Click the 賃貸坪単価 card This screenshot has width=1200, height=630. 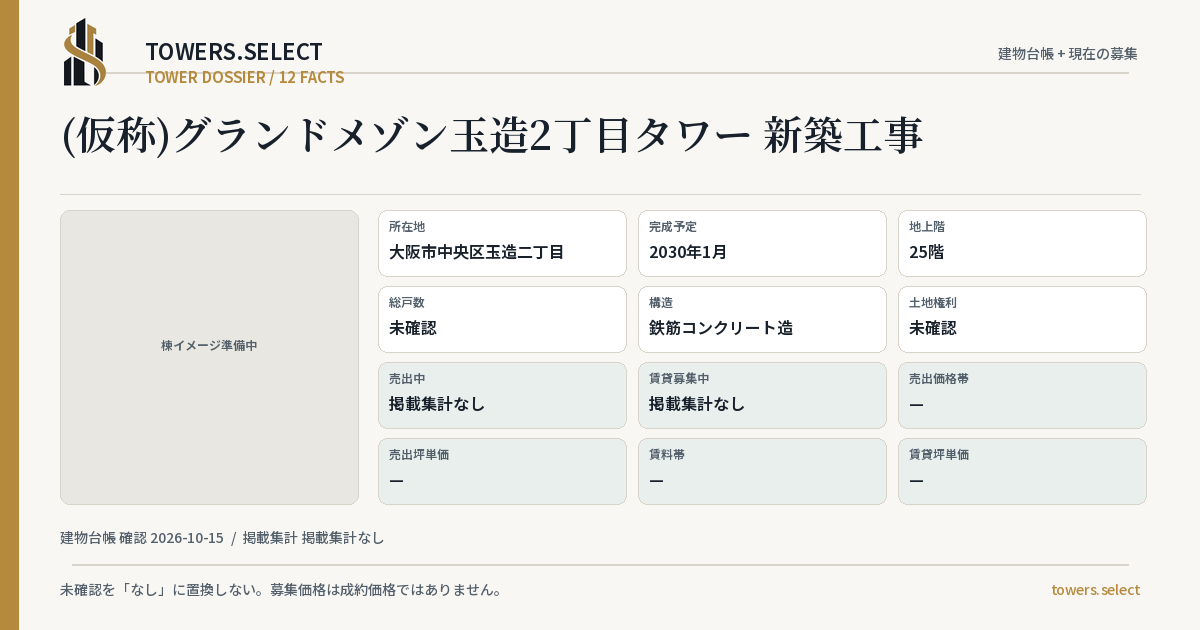coord(1022,471)
